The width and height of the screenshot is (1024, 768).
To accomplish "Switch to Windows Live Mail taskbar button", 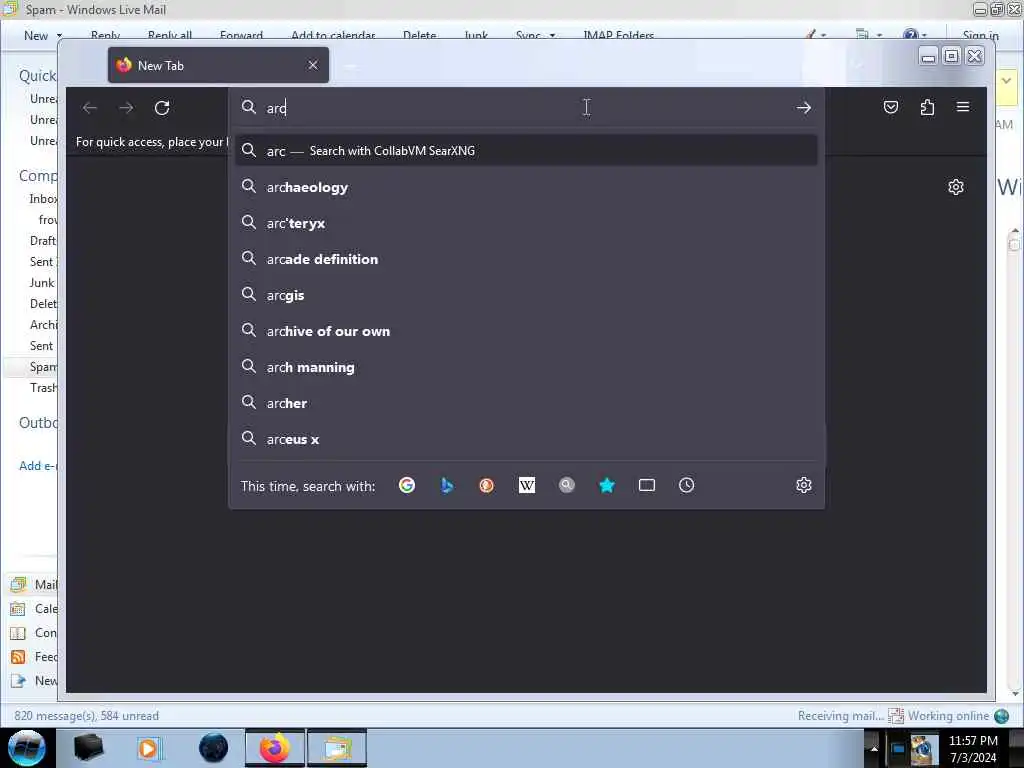I will pos(337,748).
